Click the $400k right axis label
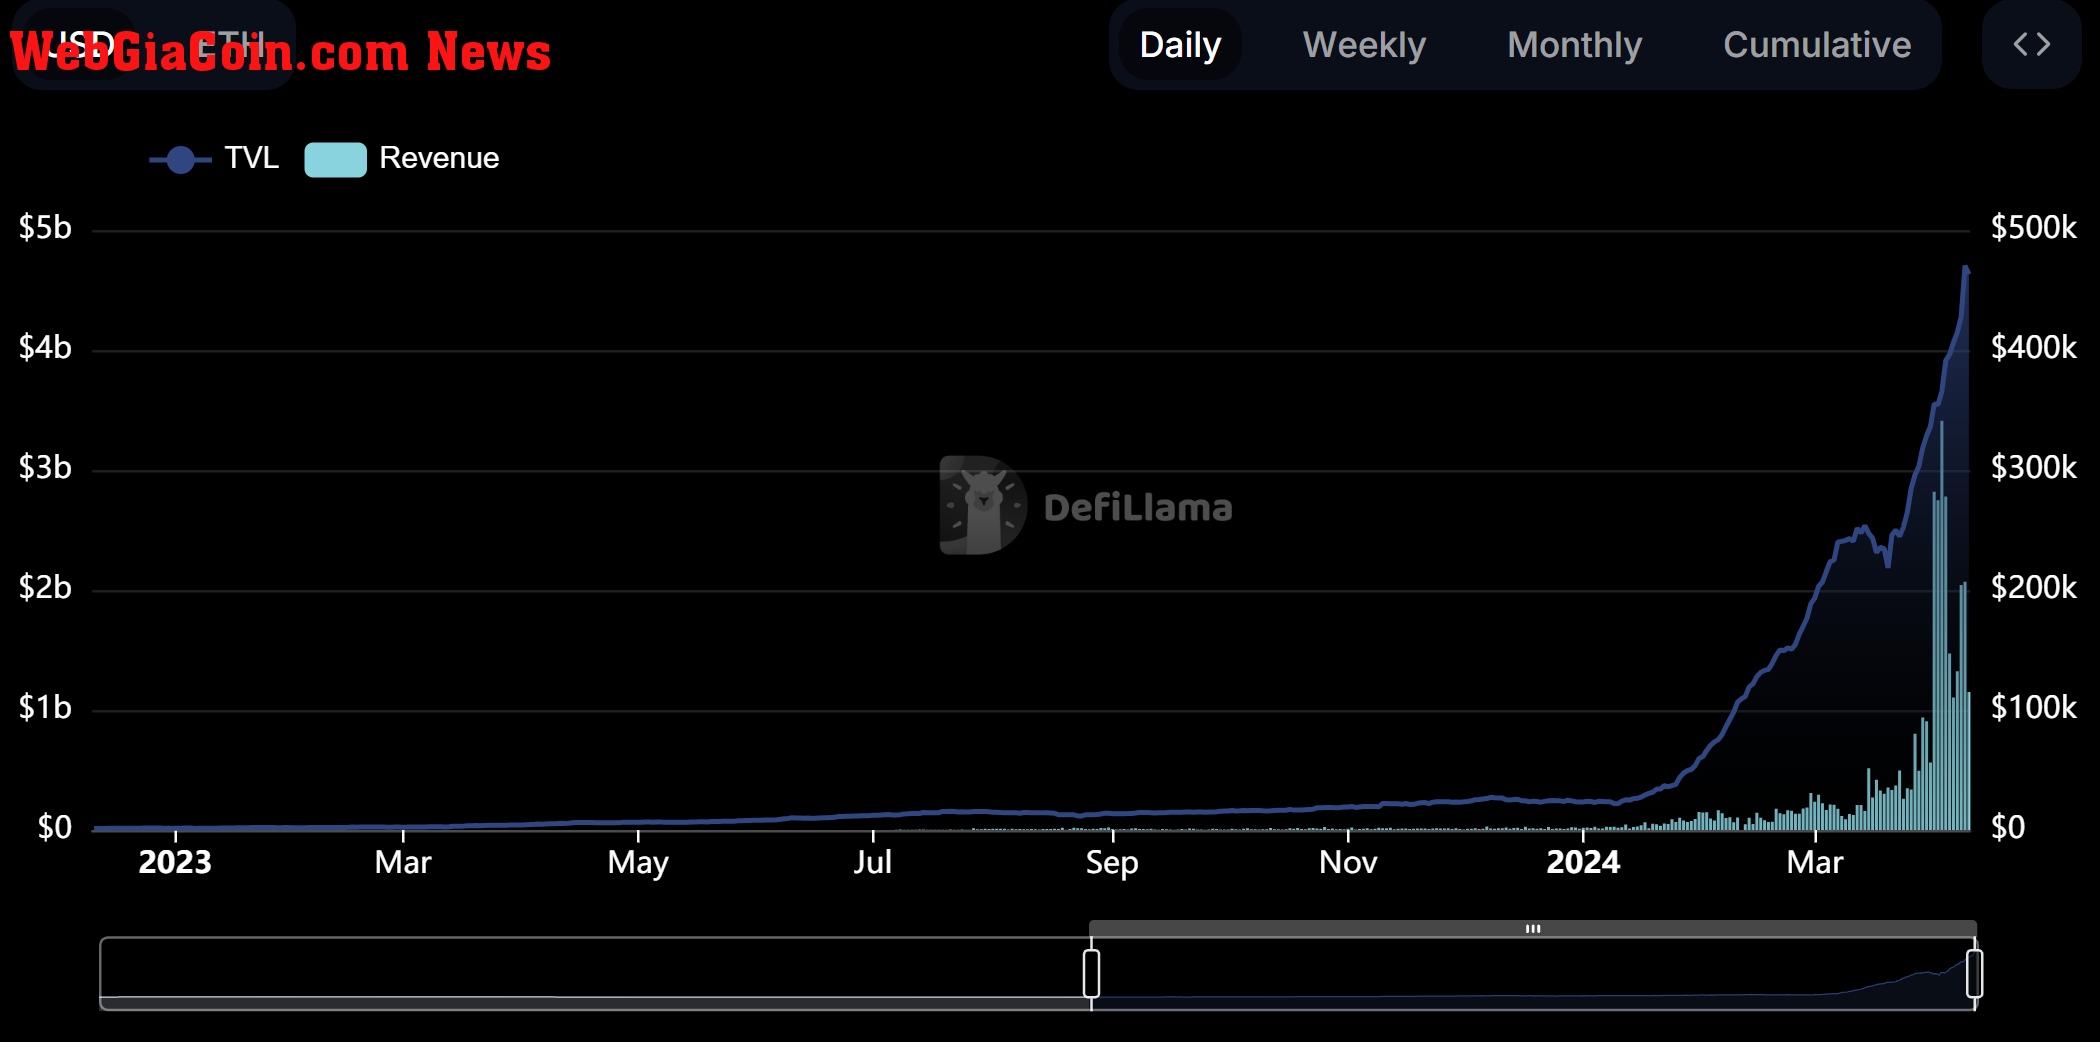The height and width of the screenshot is (1042, 2100). click(x=2033, y=348)
